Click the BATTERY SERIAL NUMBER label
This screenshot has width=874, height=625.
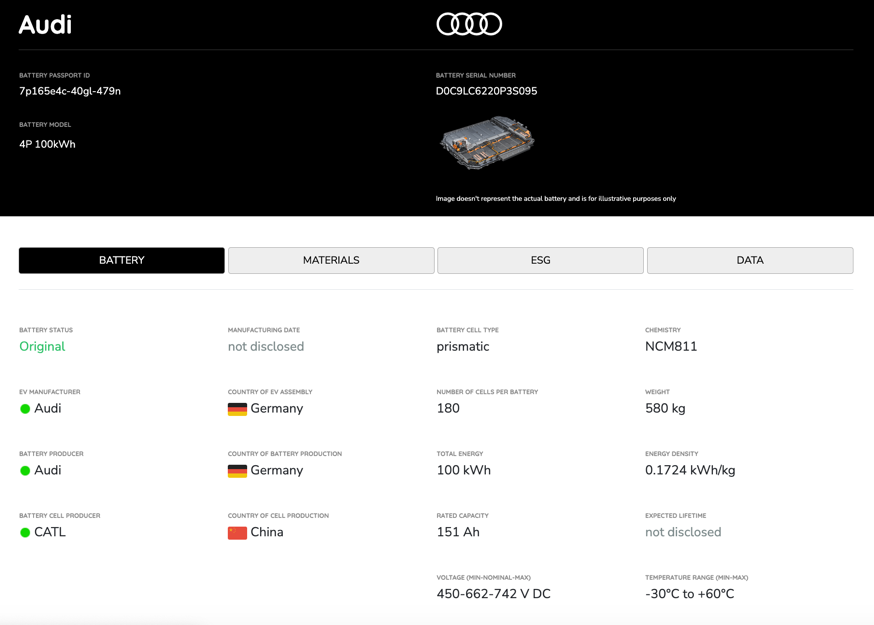click(x=476, y=75)
